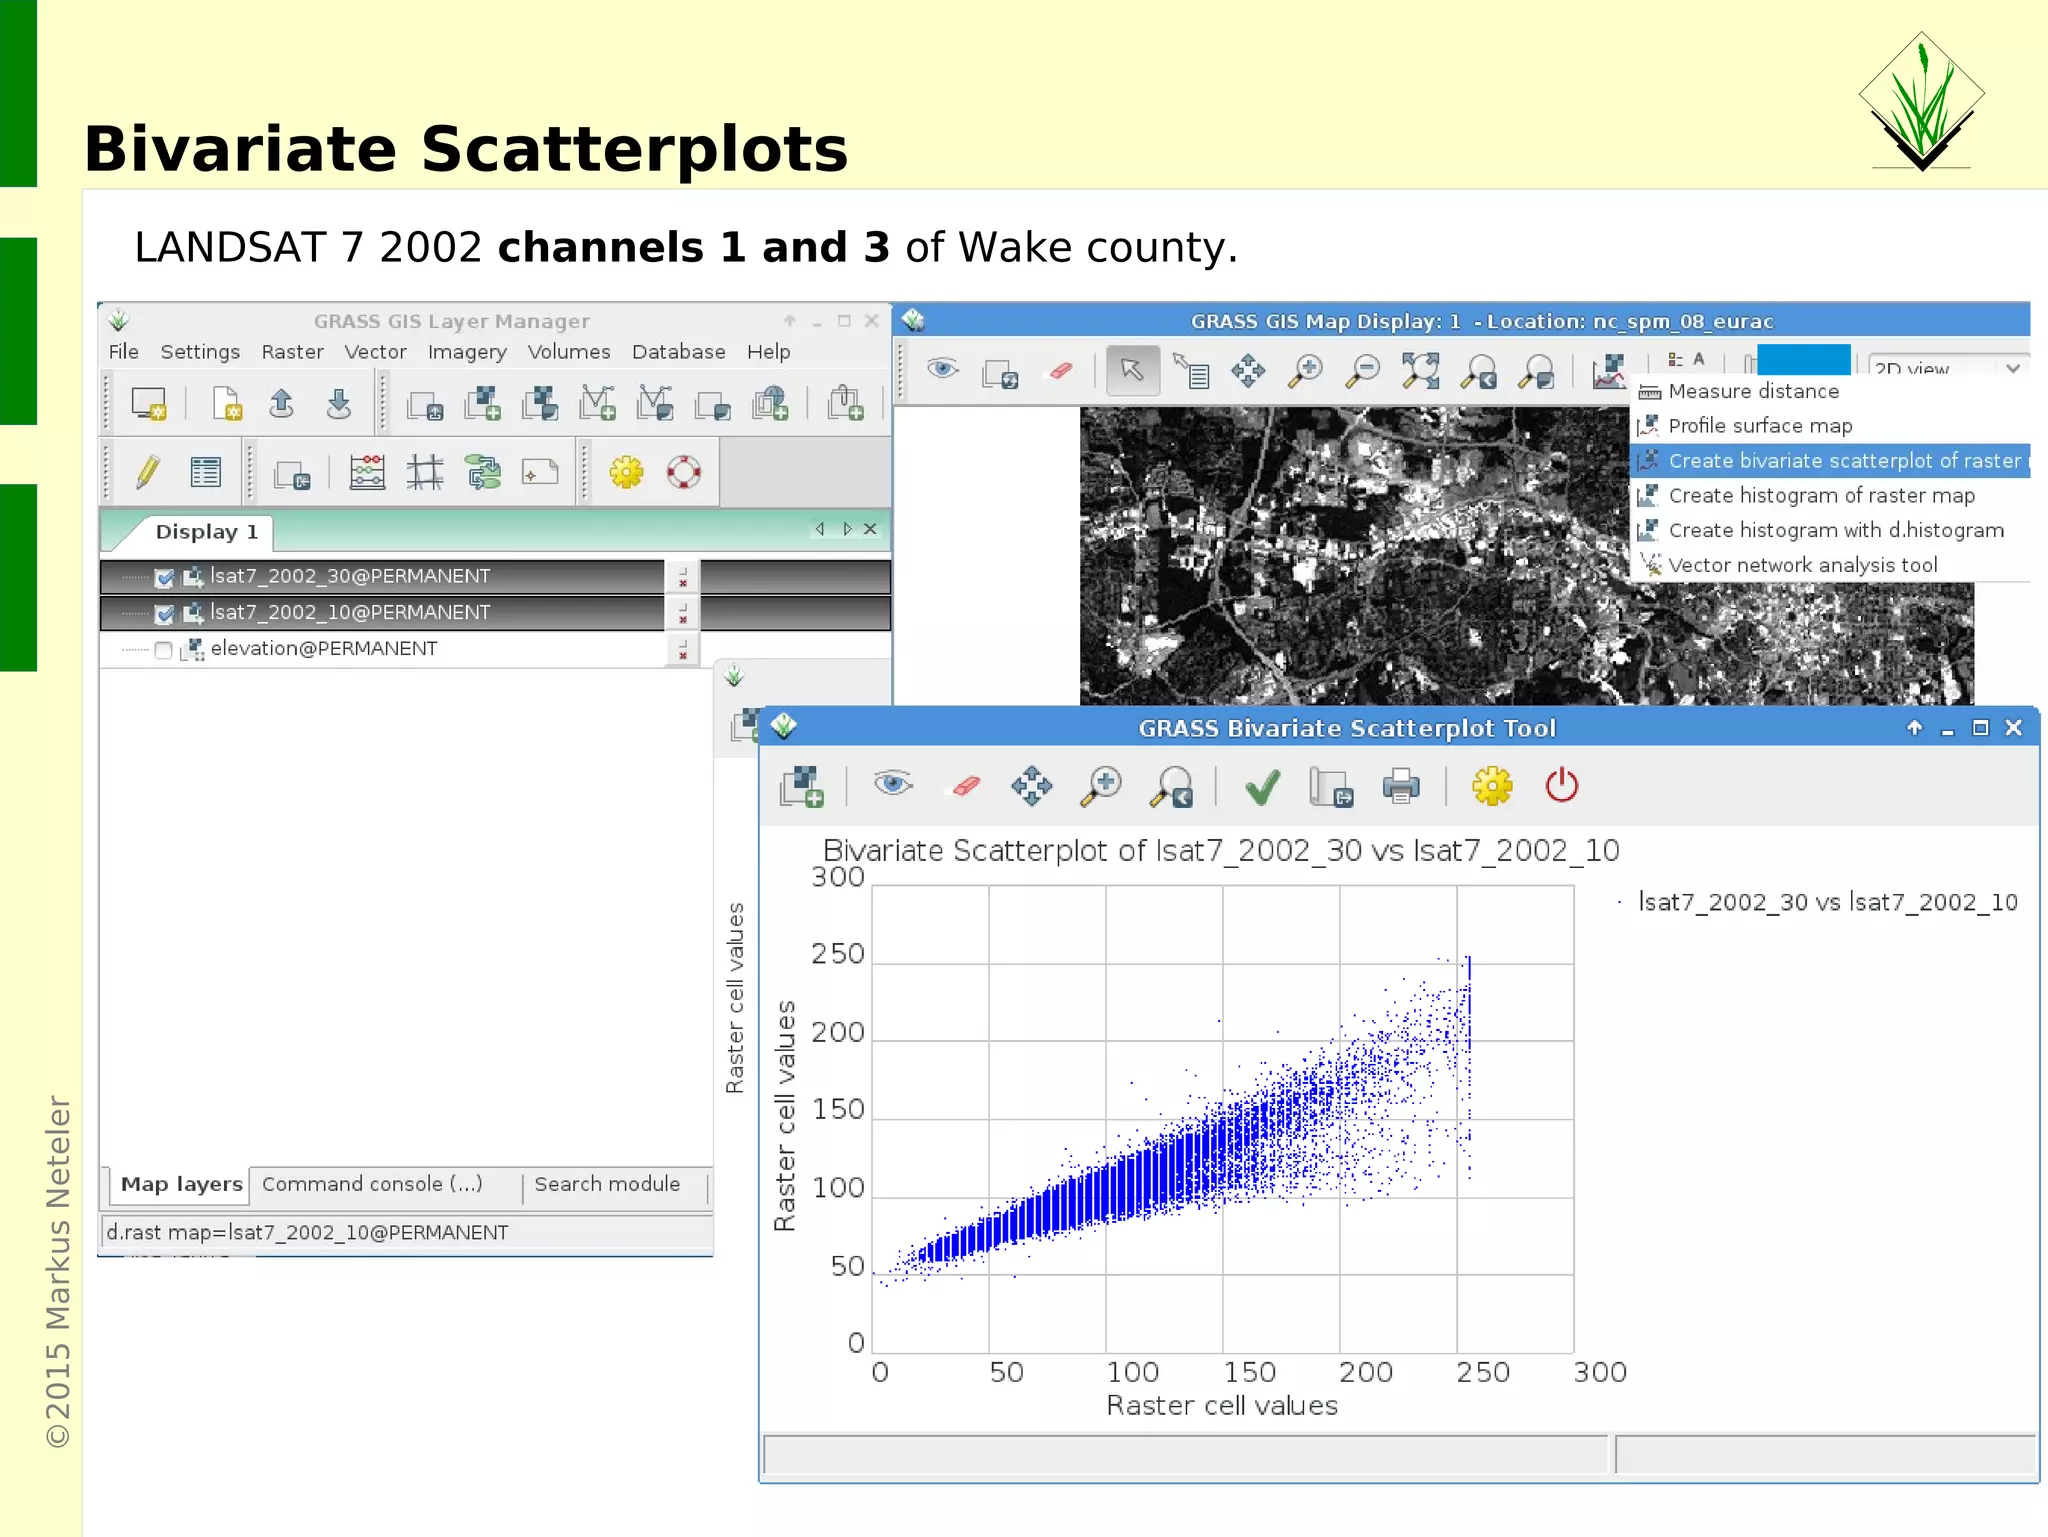Uncheck lsat7_2002_10@PERMANENT layer checkbox

pos(165,613)
